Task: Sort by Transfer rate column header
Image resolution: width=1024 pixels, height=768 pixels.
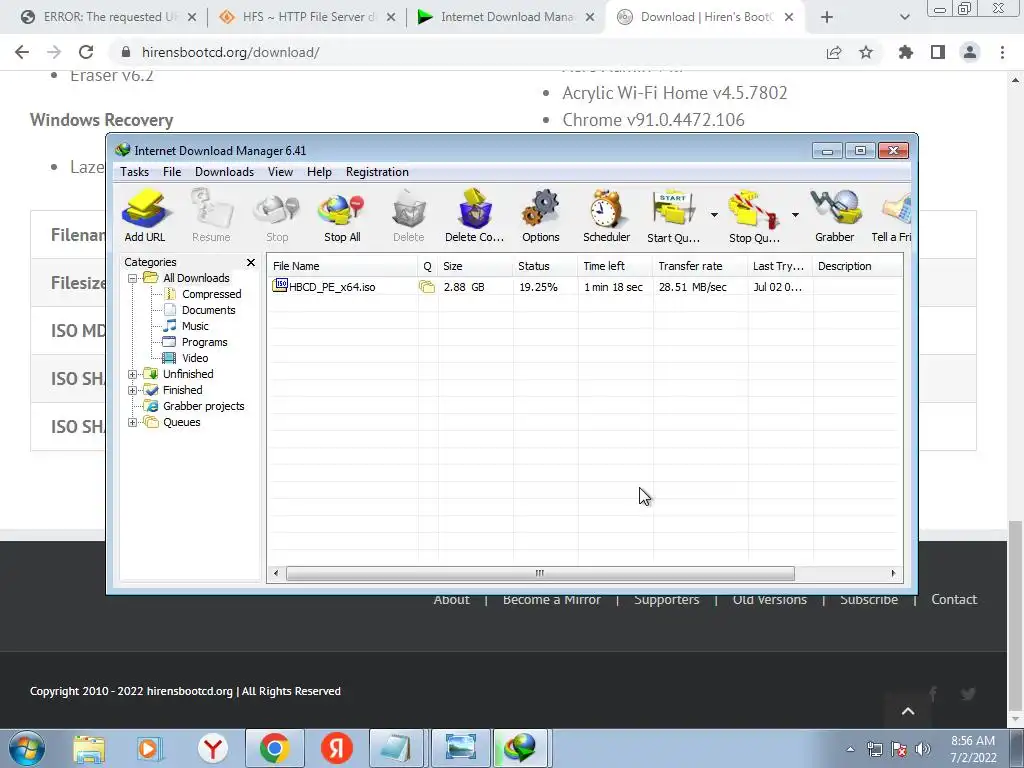Action: 700,266
